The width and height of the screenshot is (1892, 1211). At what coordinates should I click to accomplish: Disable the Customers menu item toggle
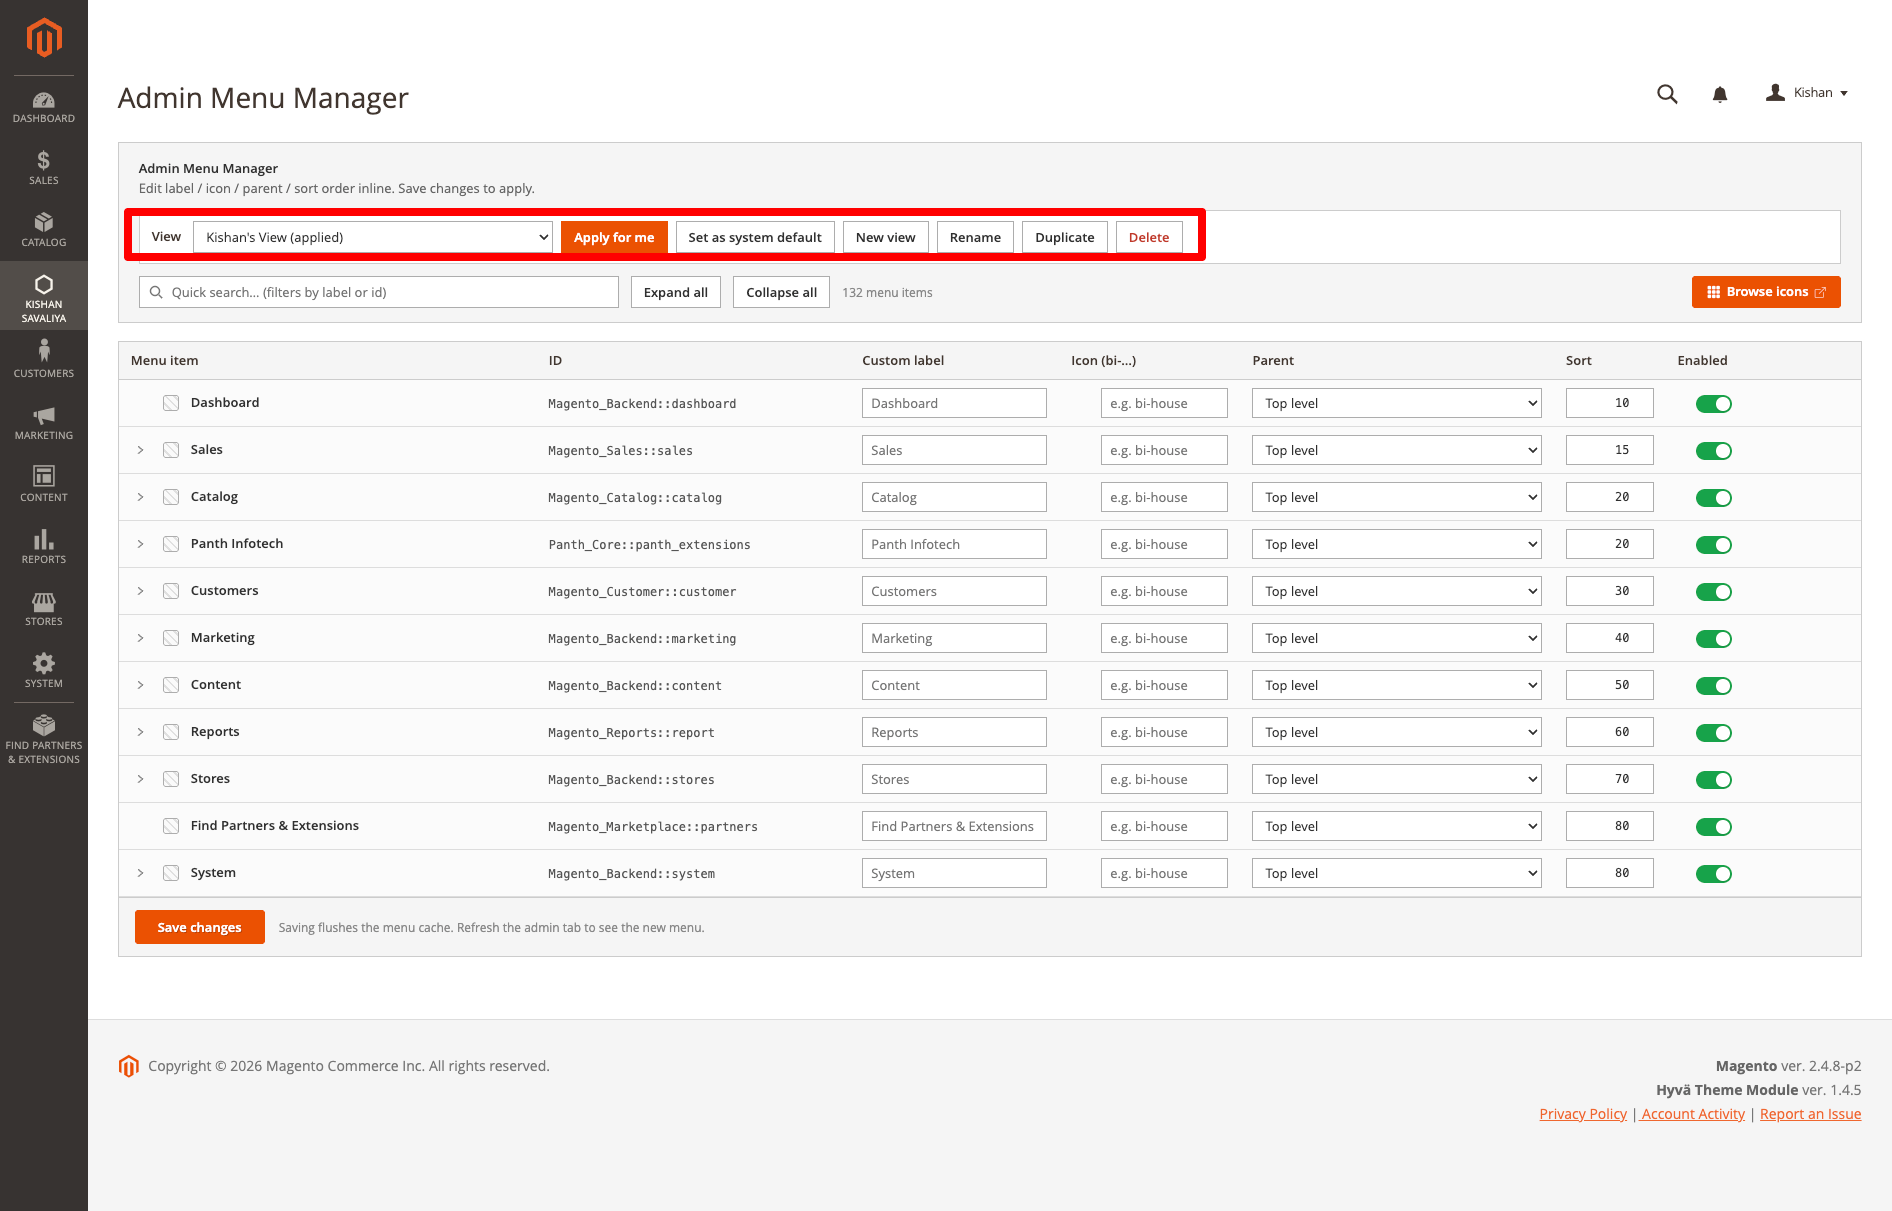point(1713,592)
